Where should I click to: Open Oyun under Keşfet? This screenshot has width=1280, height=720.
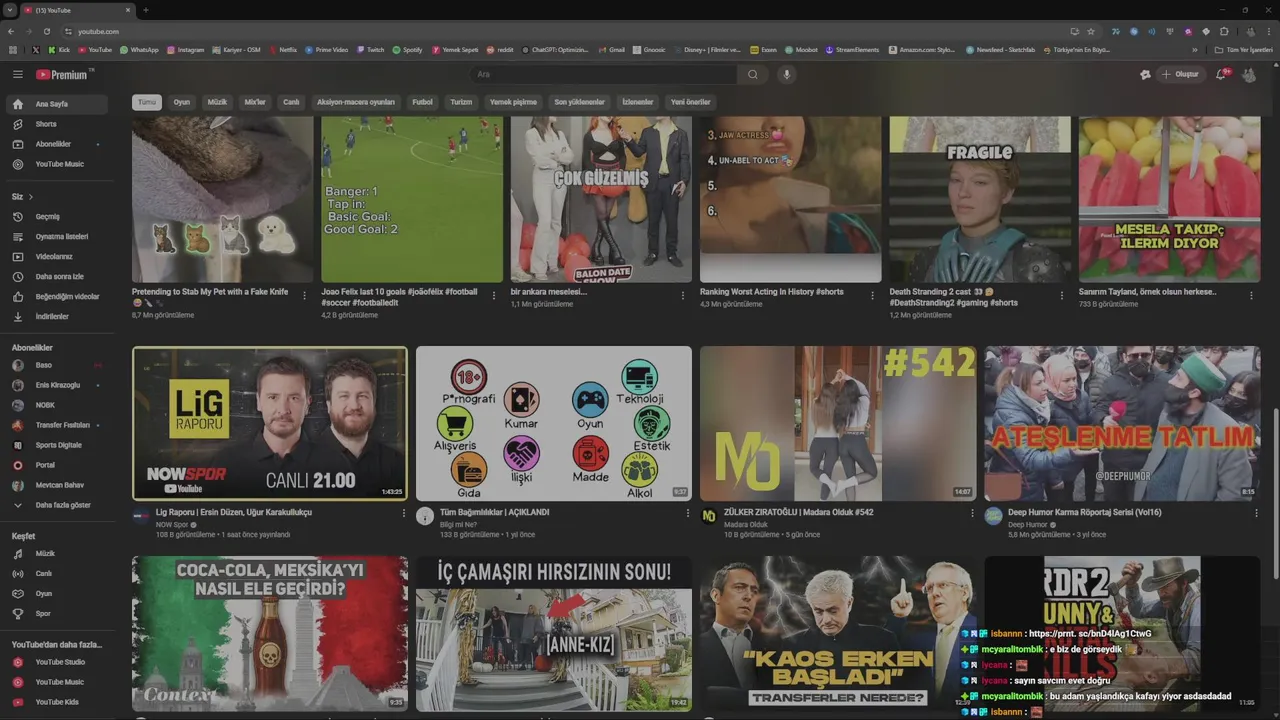click(57, 593)
